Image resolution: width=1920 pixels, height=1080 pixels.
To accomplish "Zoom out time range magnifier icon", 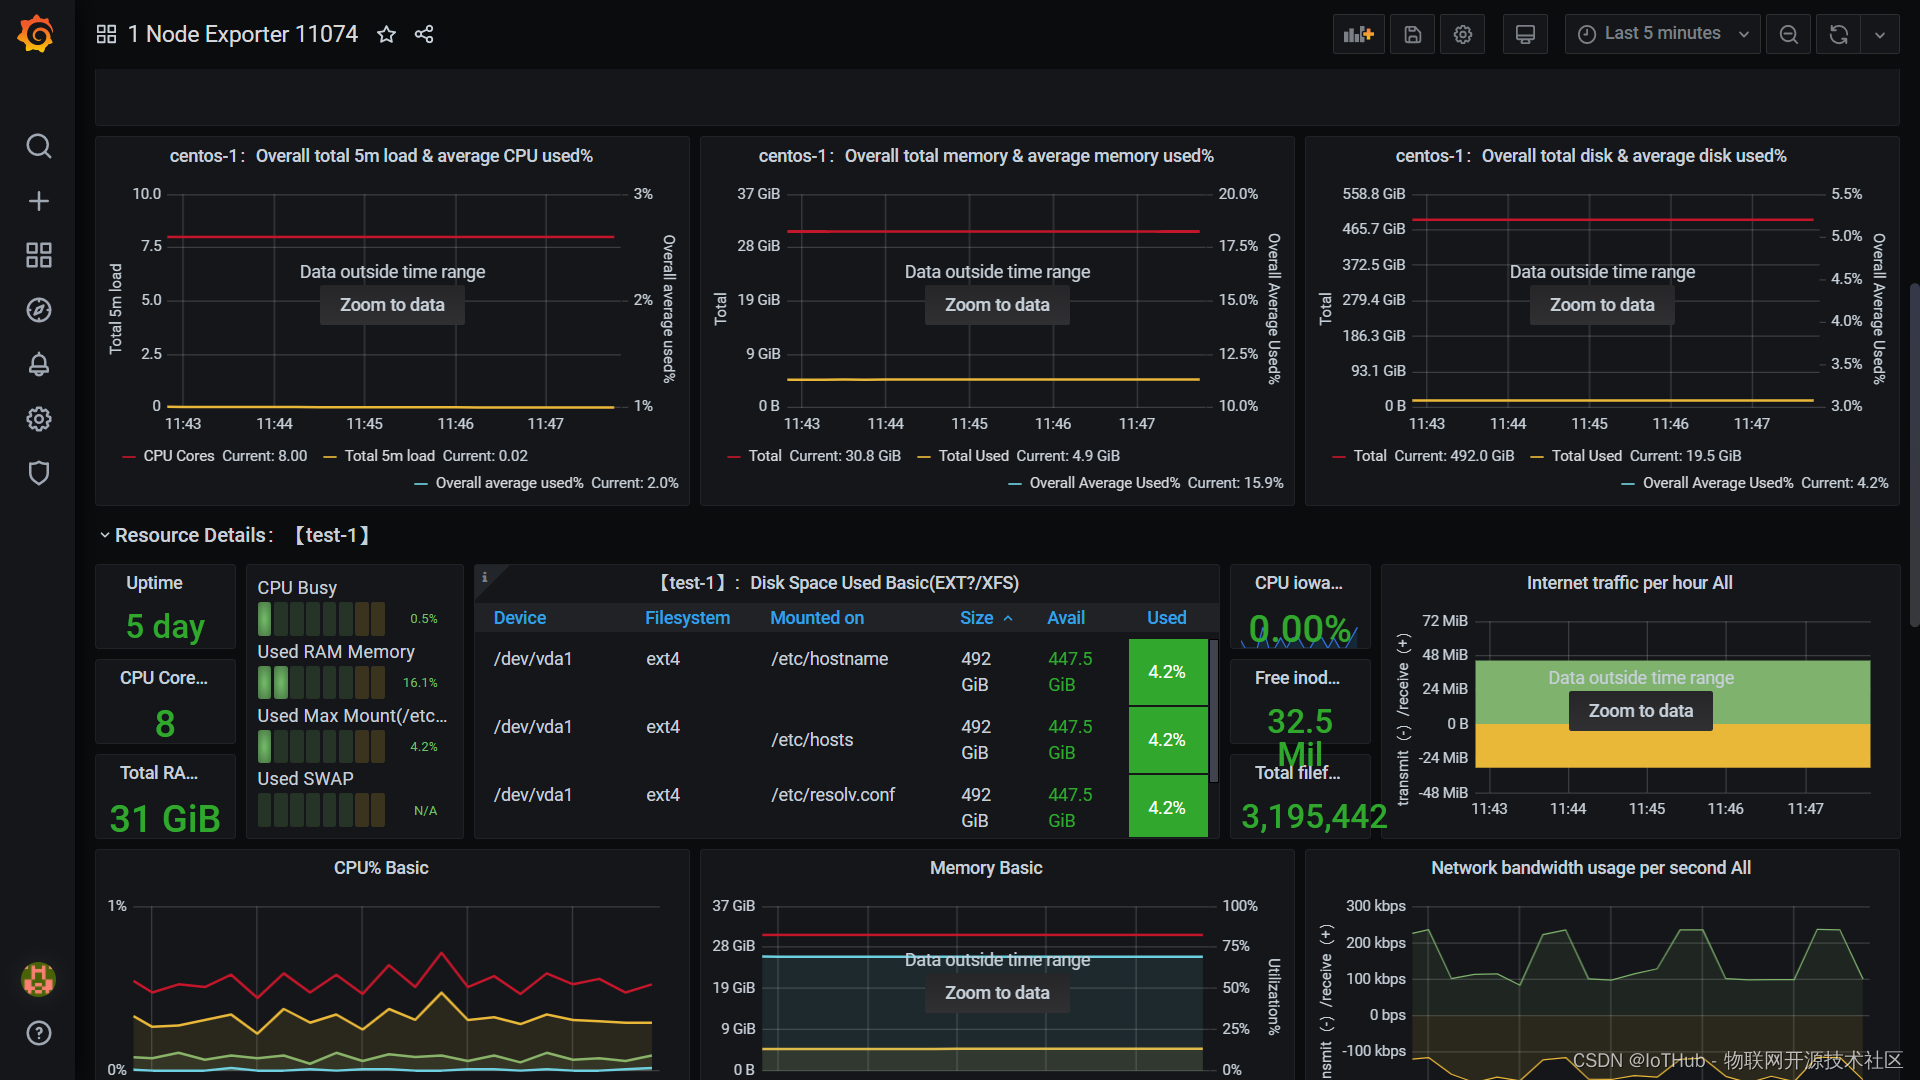I will coord(1788,34).
